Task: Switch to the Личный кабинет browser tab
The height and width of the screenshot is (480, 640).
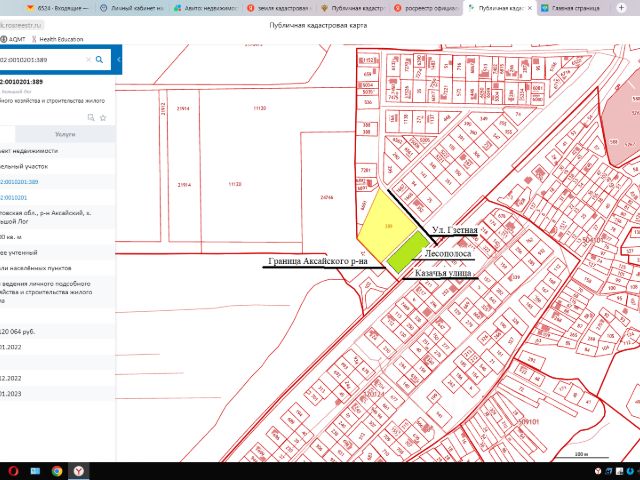Action: coord(132,7)
